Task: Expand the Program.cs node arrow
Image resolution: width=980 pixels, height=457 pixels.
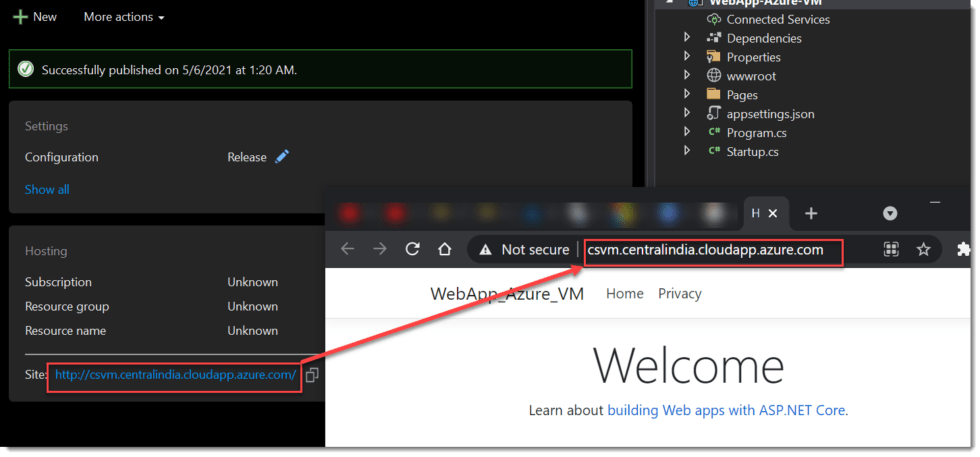Action: click(x=687, y=132)
